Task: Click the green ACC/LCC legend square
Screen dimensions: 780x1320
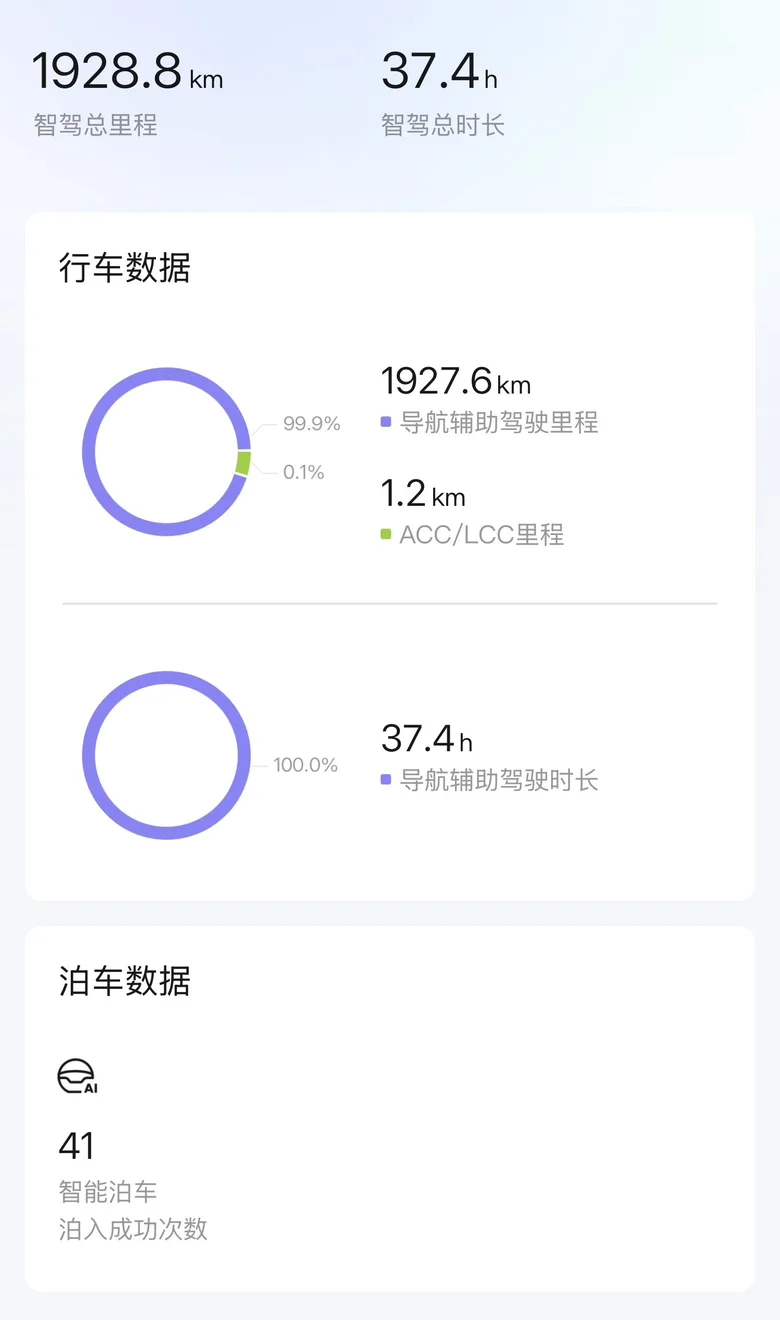Action: point(386,534)
